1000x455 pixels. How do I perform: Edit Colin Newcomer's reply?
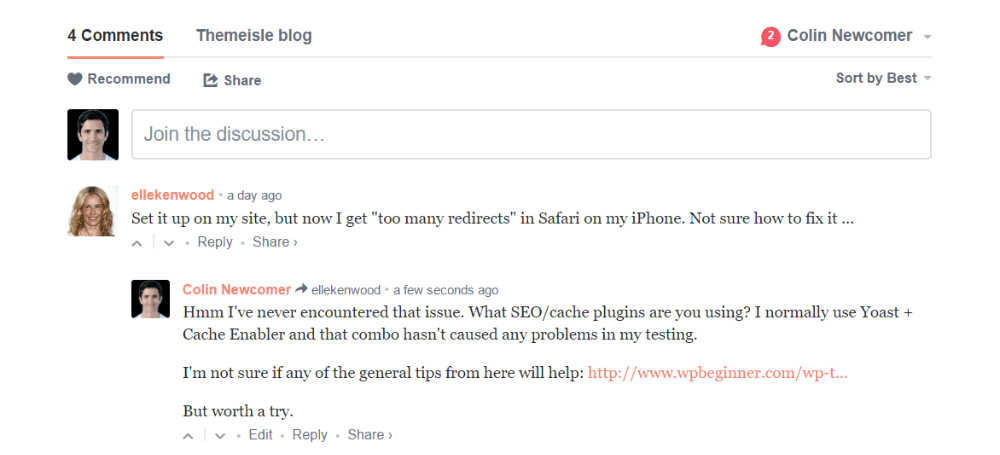point(261,435)
